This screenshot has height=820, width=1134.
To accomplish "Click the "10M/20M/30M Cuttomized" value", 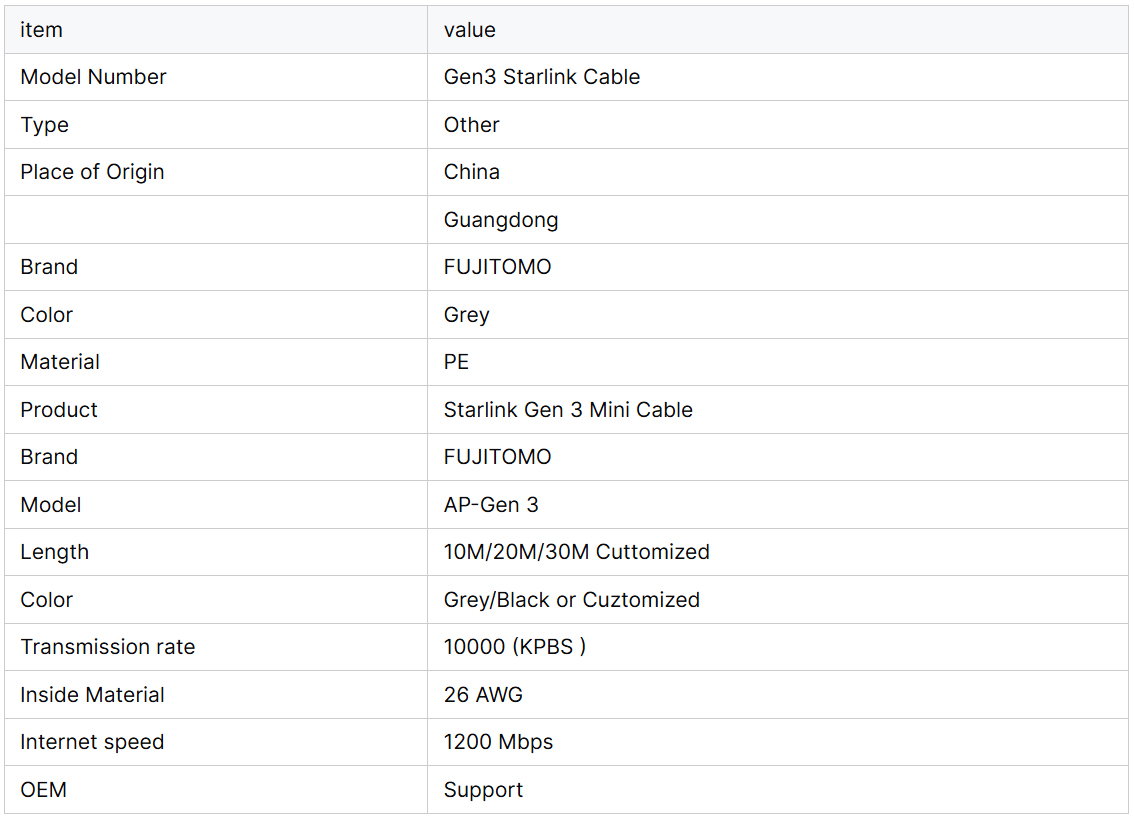I will [x=576, y=552].
